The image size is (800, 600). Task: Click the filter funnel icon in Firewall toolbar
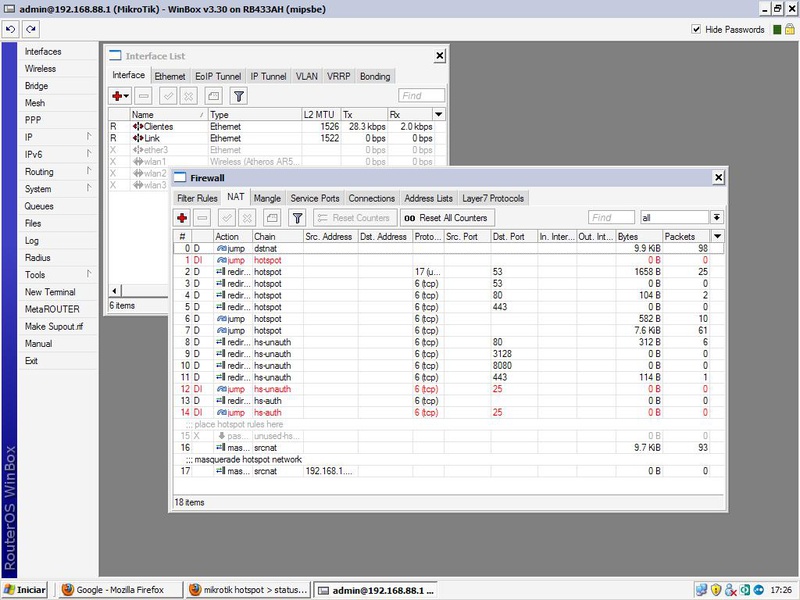point(297,218)
